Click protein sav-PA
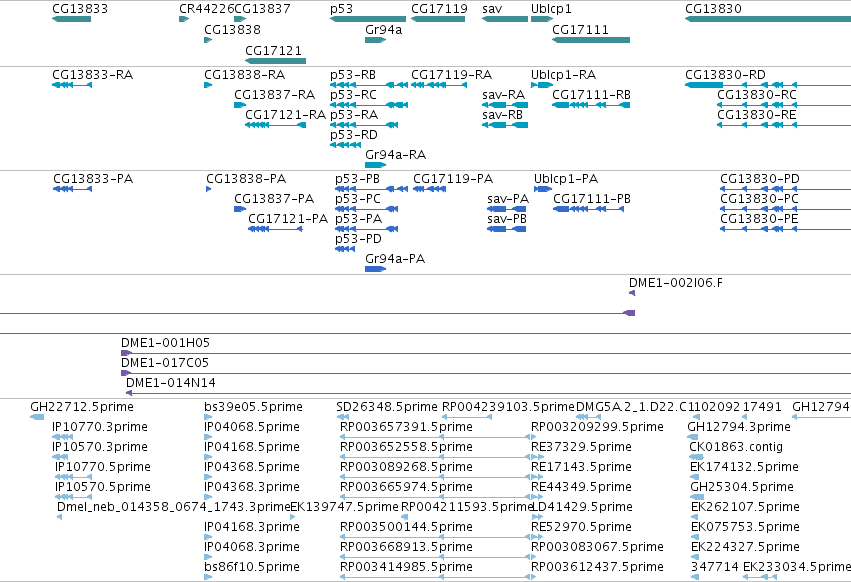Image resolution: width=851 pixels, height=582 pixels. point(507,209)
